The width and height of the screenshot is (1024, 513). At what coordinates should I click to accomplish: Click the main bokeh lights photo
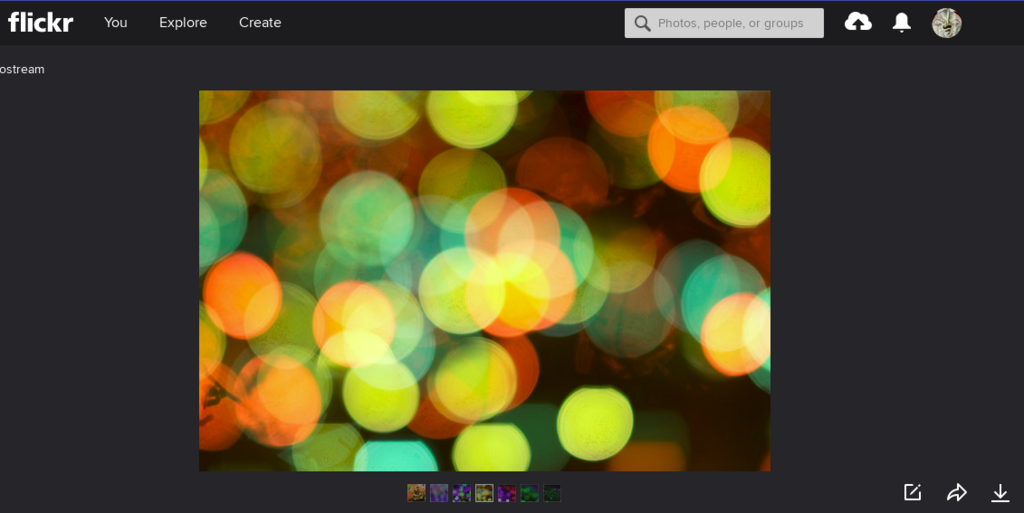tap(485, 281)
